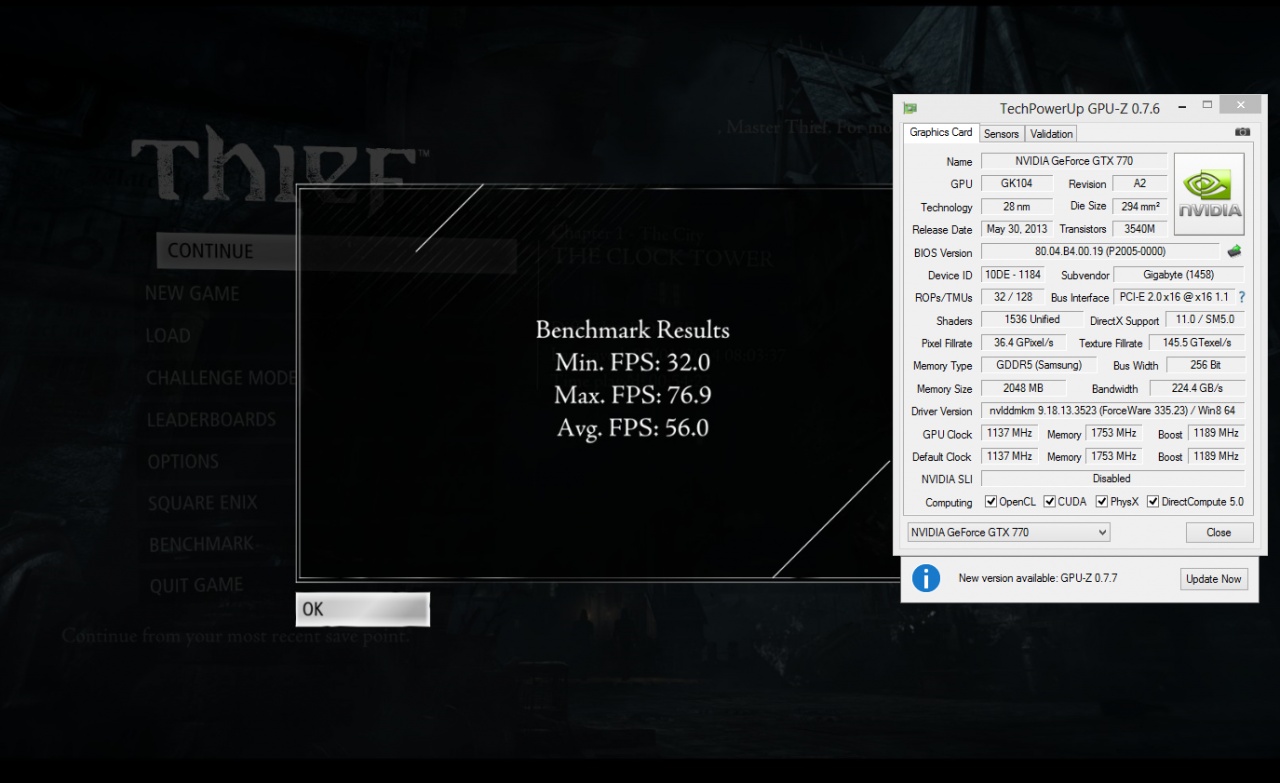1280x783 pixels.
Task: Click the Default Clock value 1137 MHz
Action: pos(1010,456)
